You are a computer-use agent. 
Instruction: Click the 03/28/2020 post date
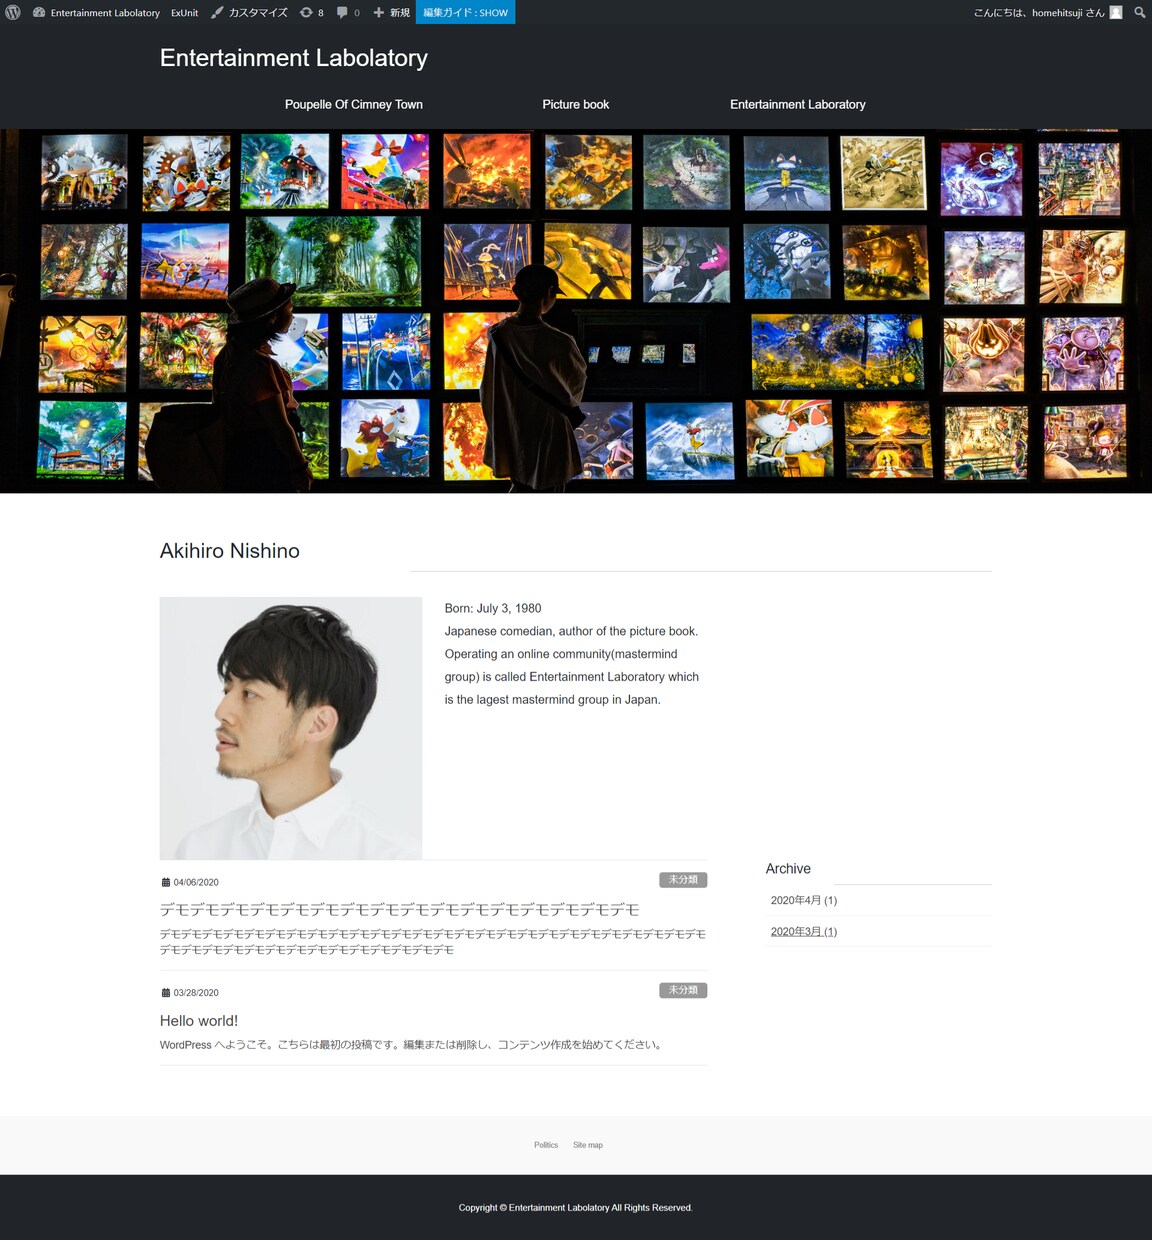click(x=196, y=993)
